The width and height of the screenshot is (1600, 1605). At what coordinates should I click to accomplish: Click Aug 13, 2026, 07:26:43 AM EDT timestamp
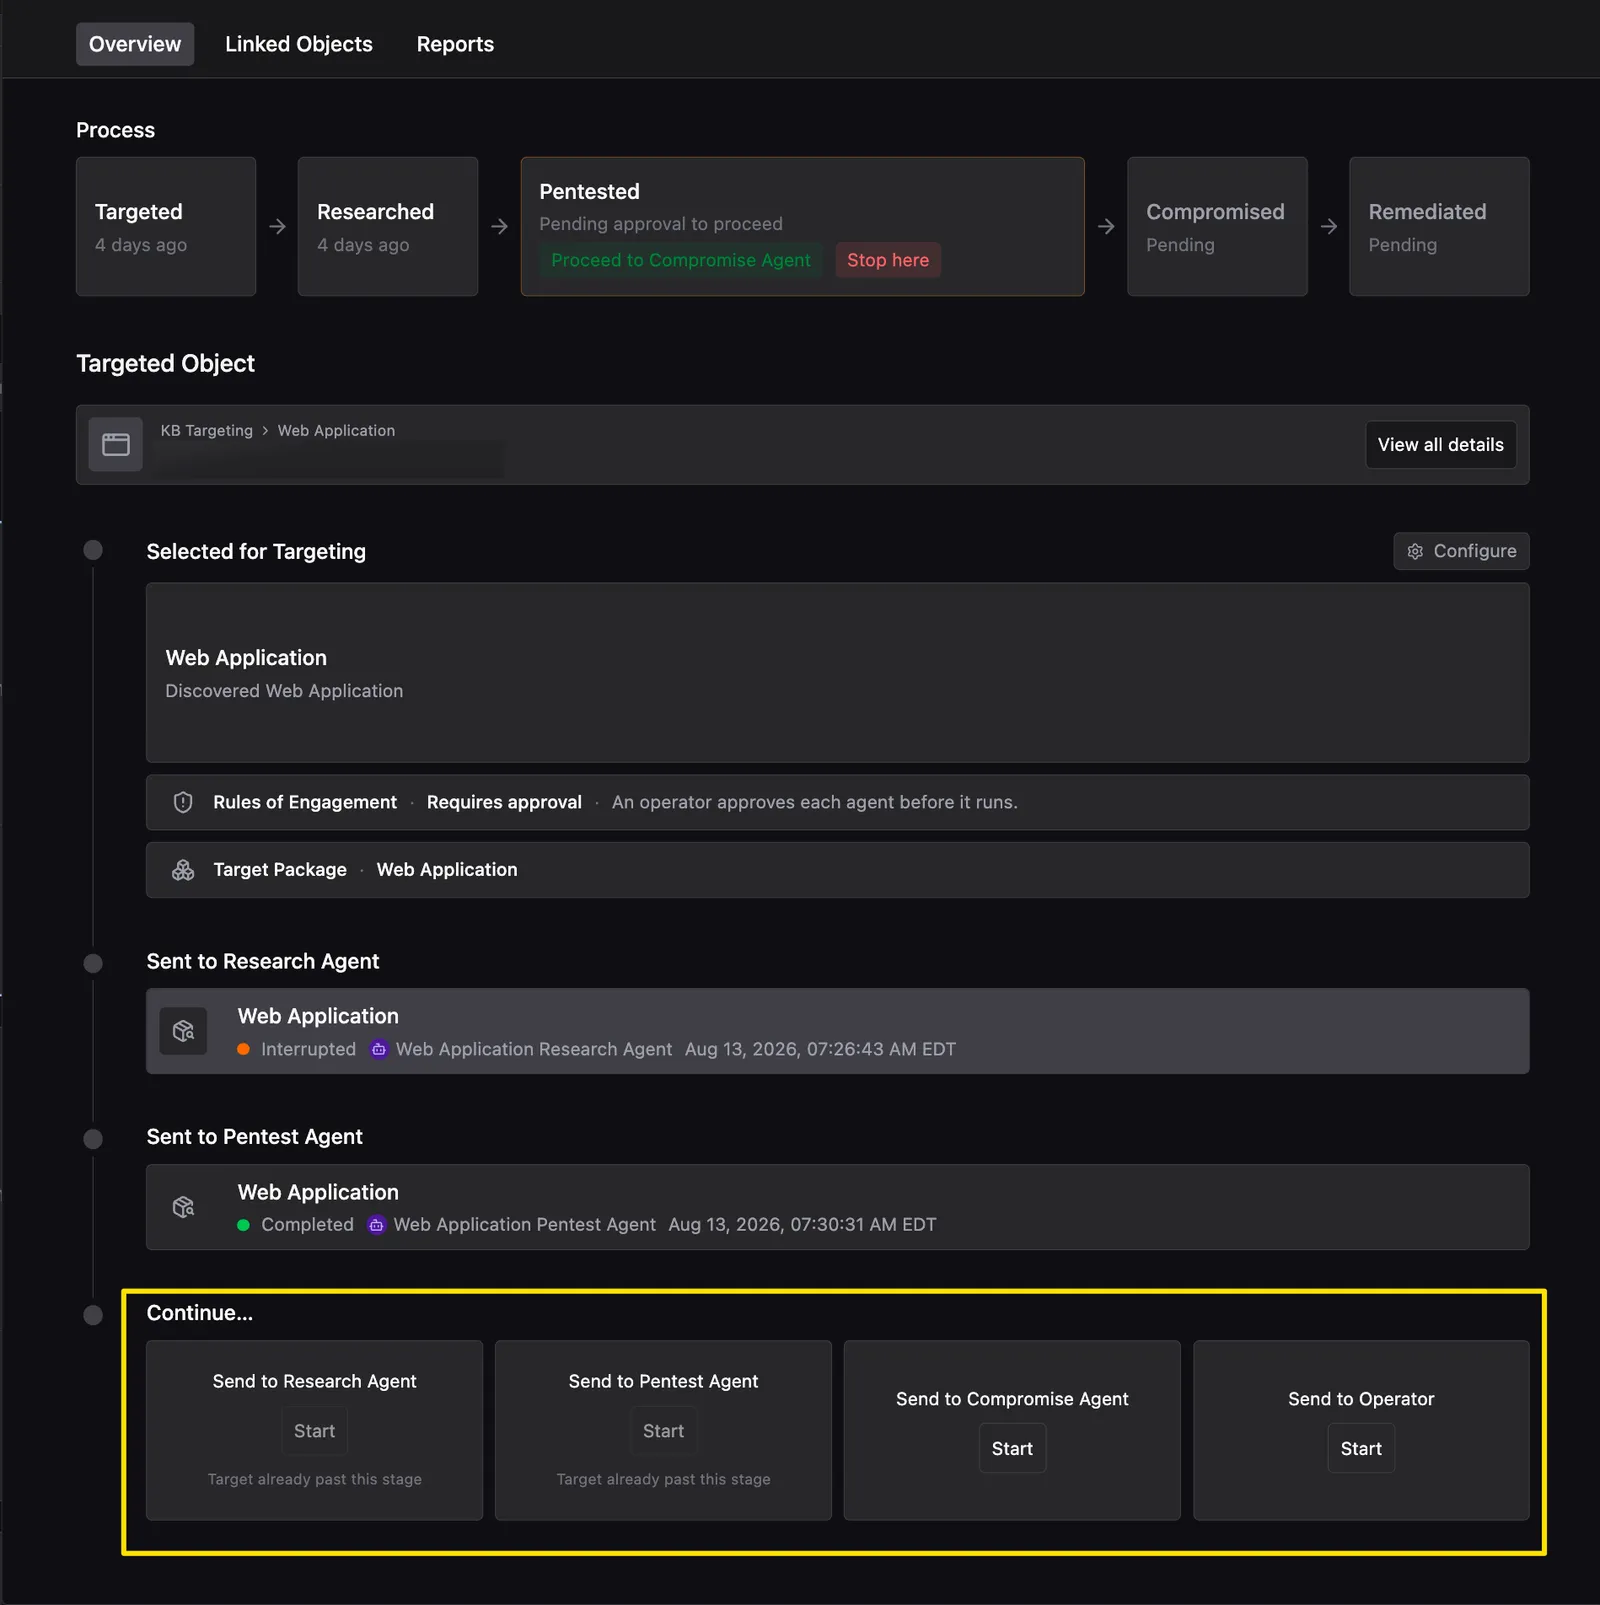click(820, 1049)
